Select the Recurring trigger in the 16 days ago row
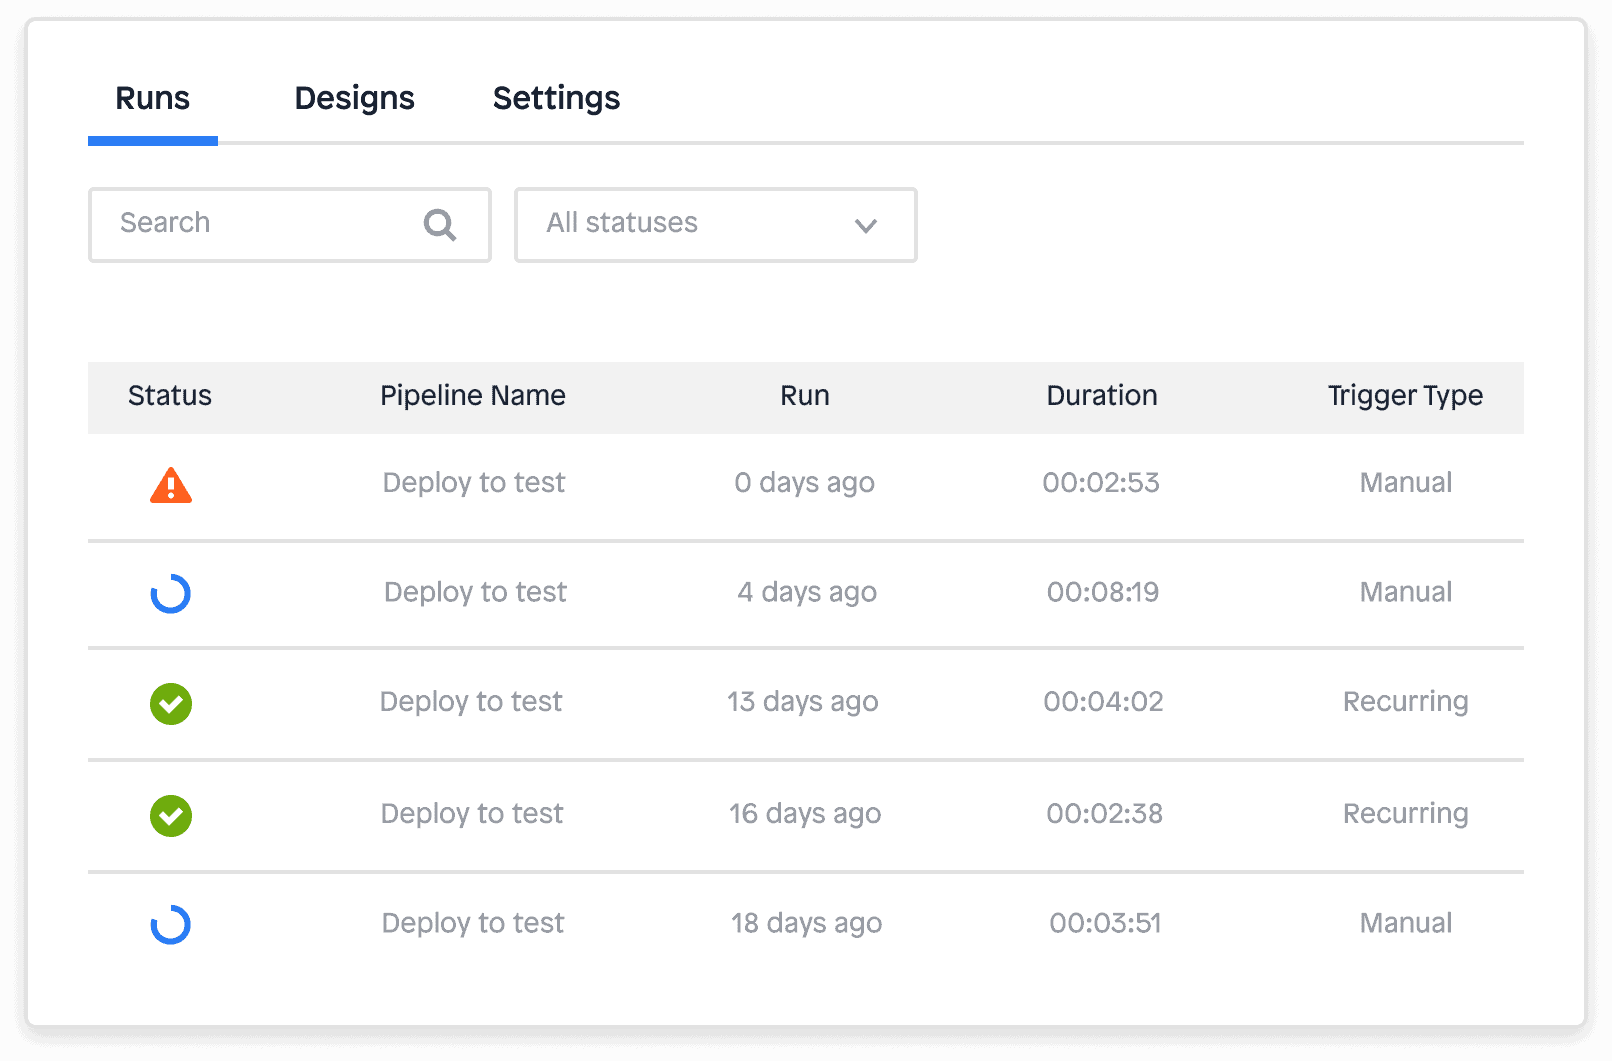Viewport: 1612px width, 1061px height. point(1405,814)
